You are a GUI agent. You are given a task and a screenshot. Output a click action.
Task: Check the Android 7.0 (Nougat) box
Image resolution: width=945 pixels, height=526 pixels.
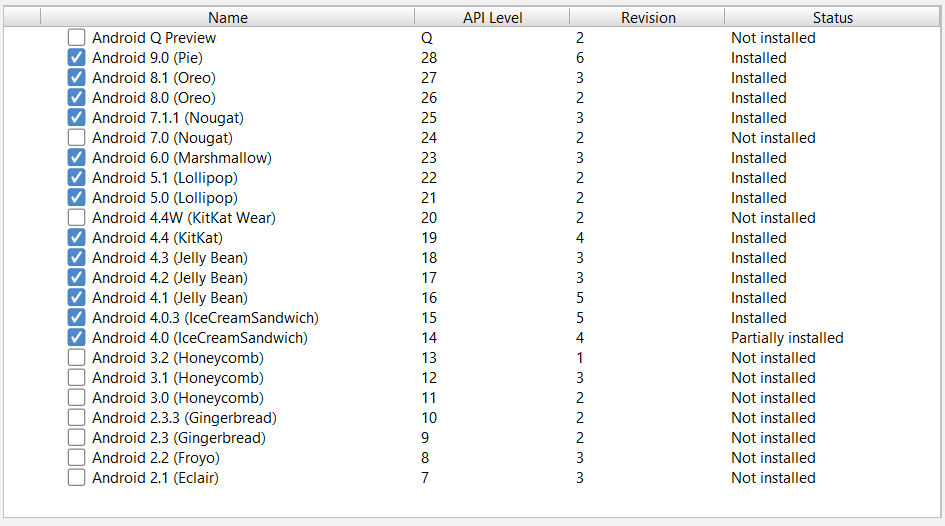(76, 138)
